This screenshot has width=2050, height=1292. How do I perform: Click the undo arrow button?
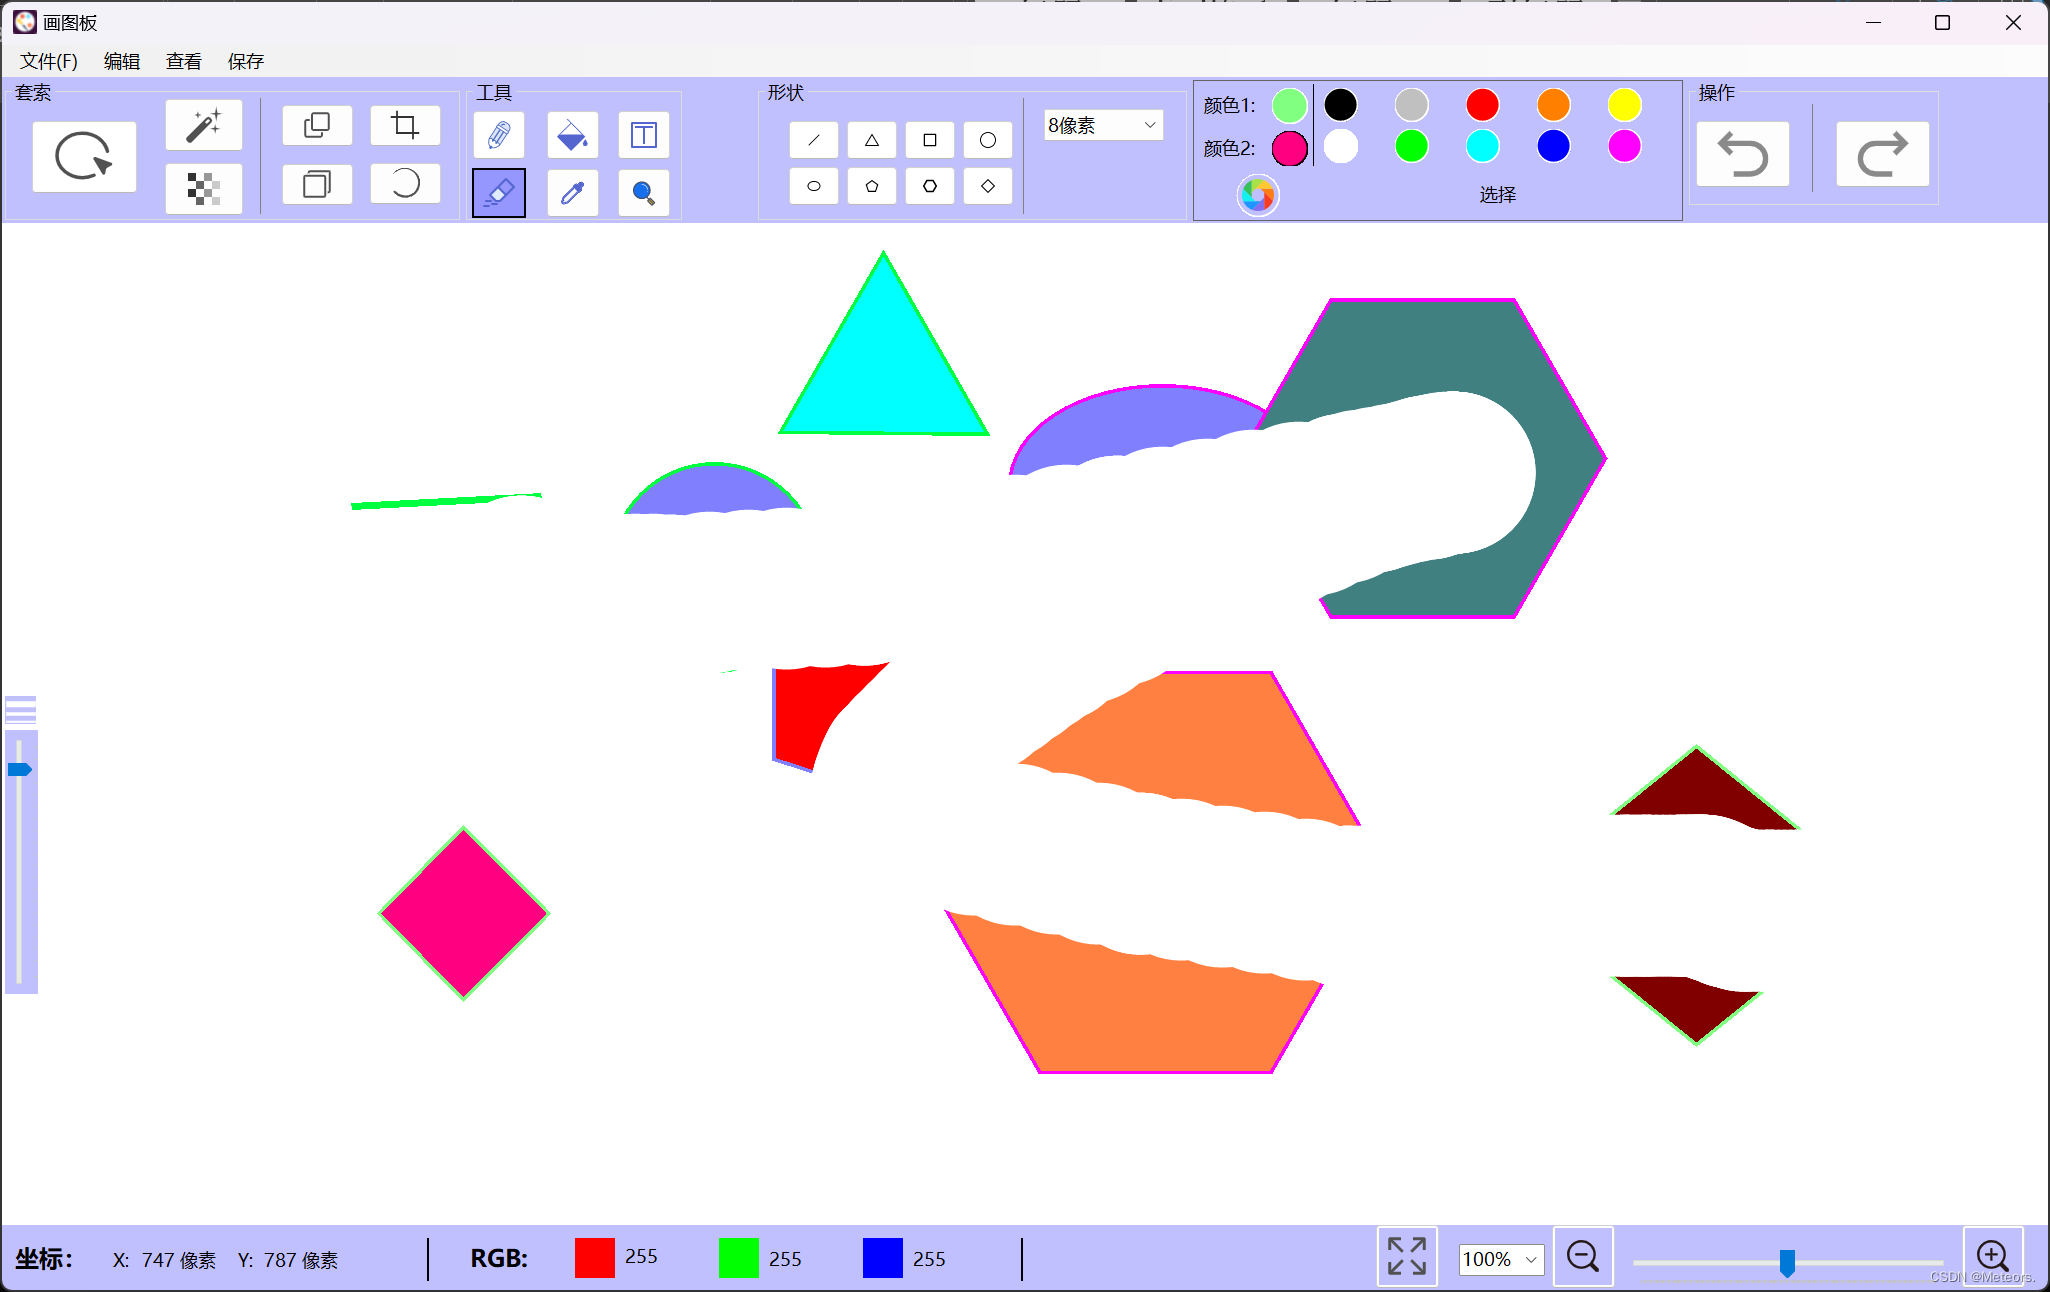click(x=1742, y=155)
